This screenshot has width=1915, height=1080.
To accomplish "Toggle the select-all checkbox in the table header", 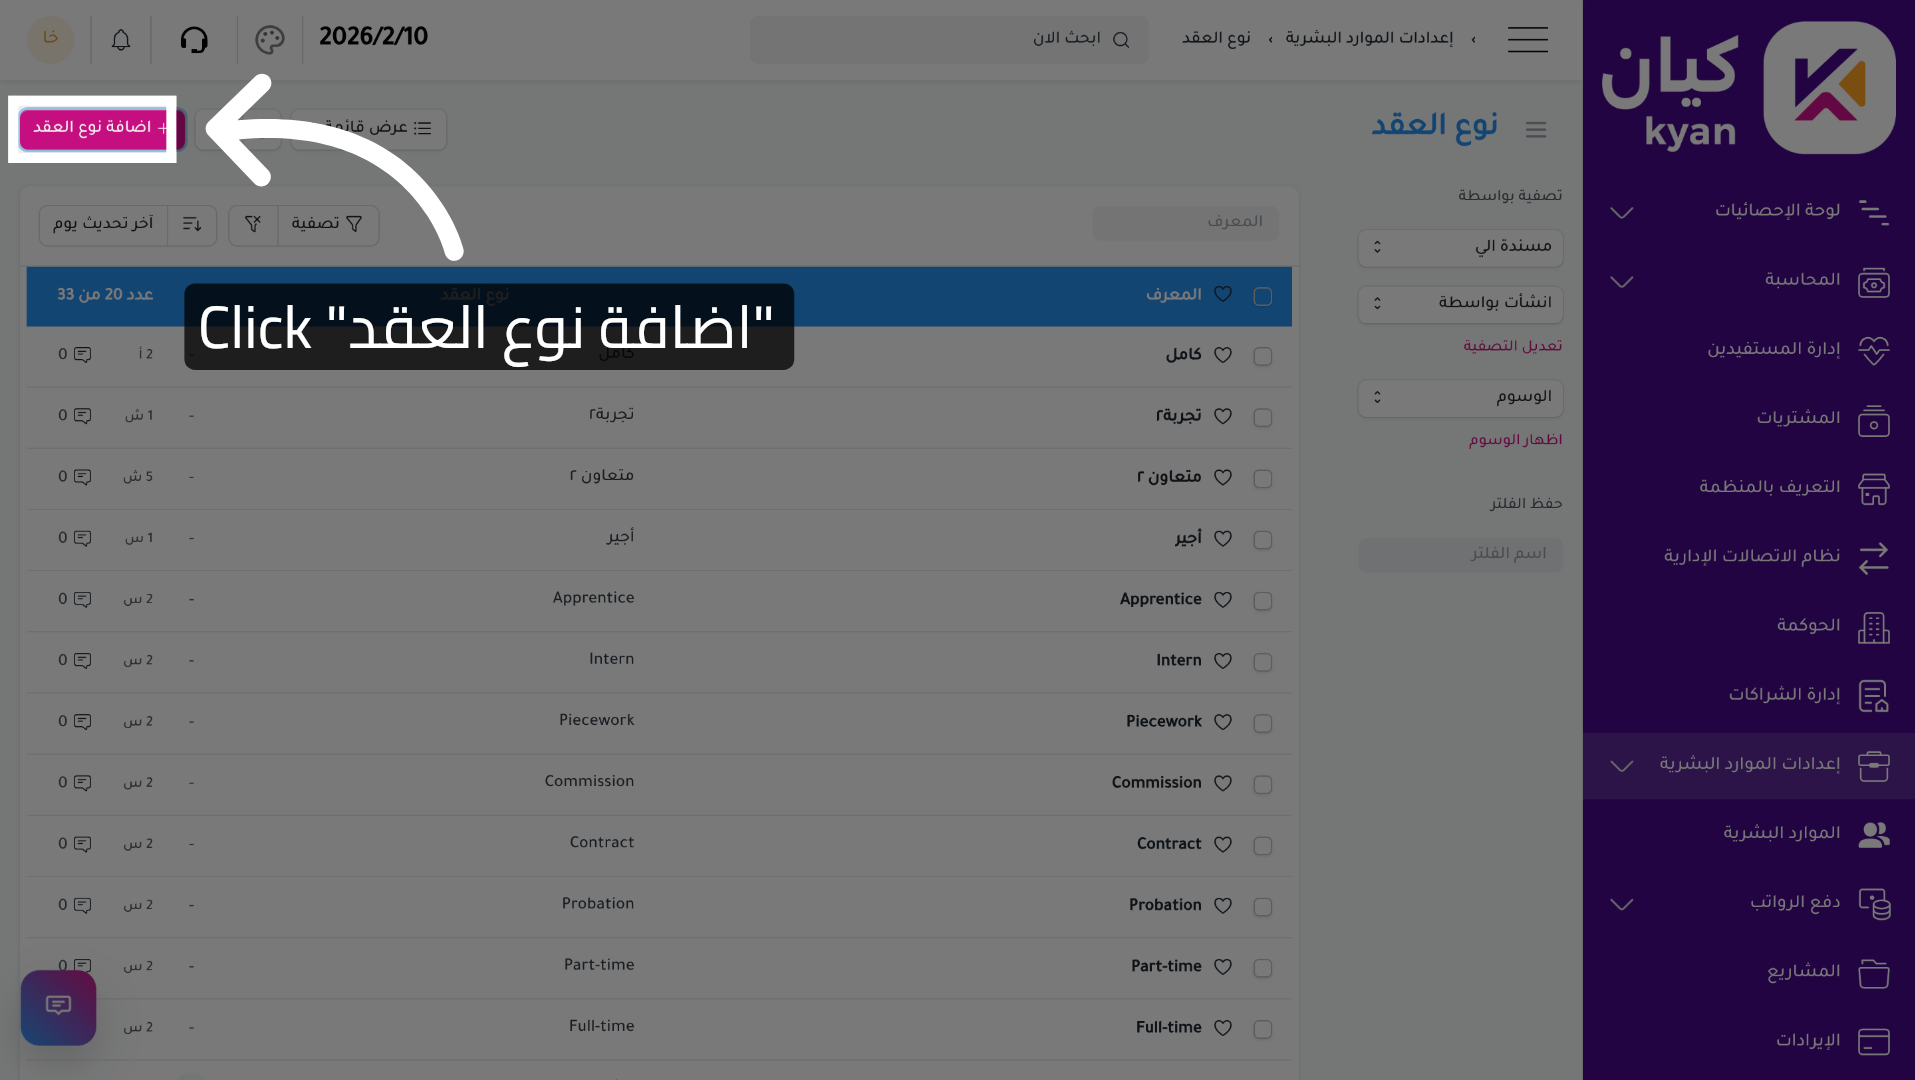I will (1262, 296).
